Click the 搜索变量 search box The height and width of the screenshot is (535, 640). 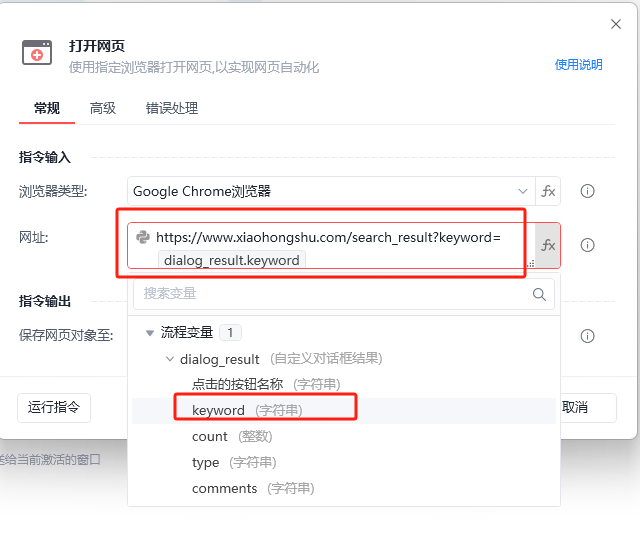343,294
